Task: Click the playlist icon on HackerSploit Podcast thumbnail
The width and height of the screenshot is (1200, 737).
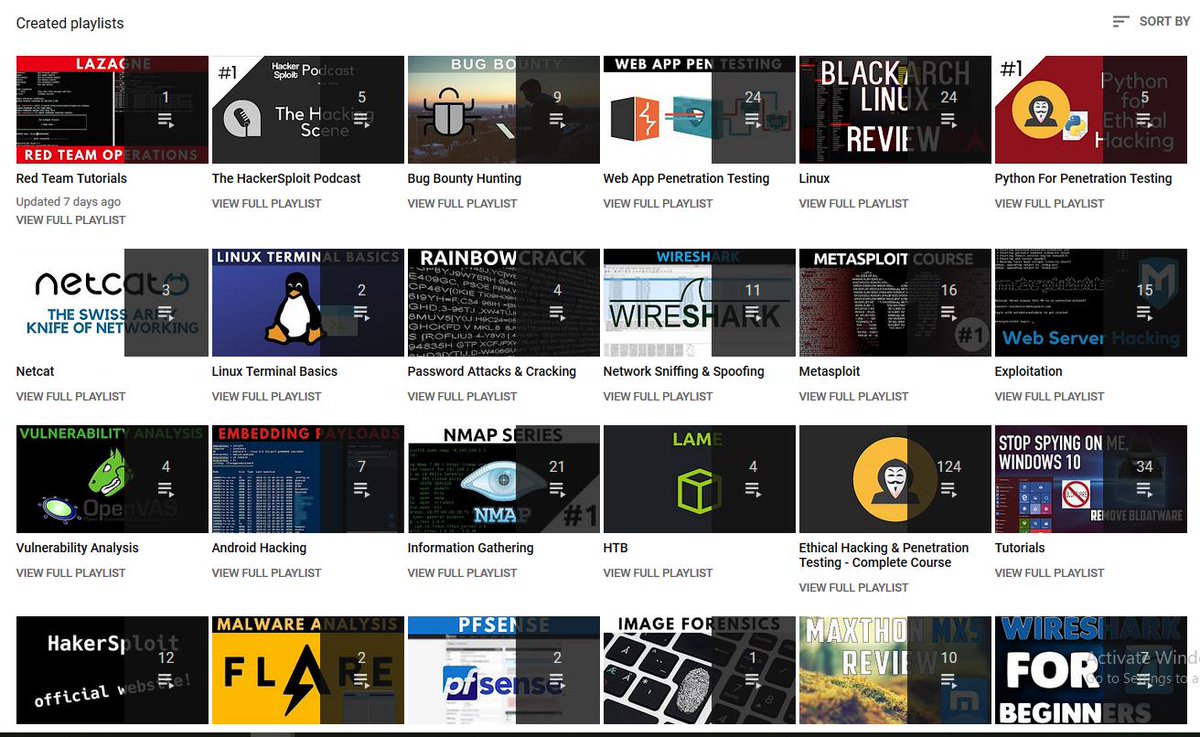Action: [361, 120]
